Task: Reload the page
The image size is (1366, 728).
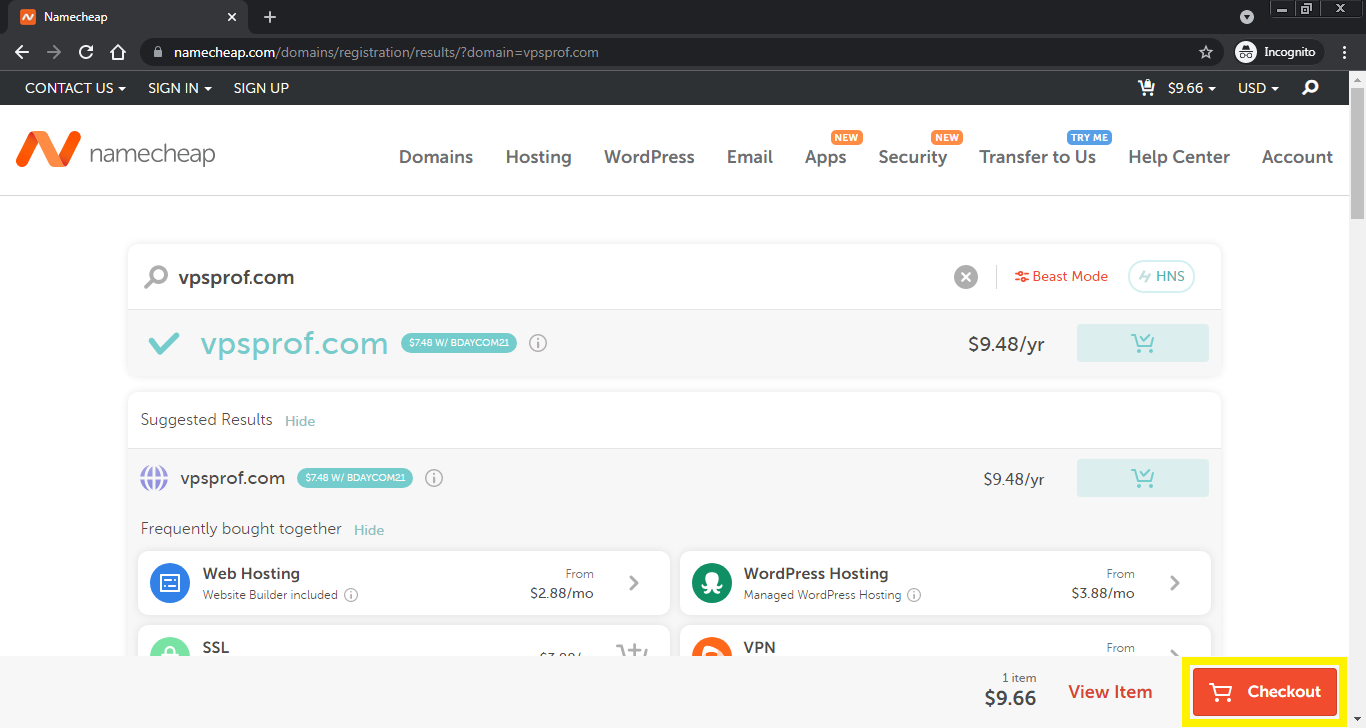Action: pyautogui.click(x=86, y=52)
